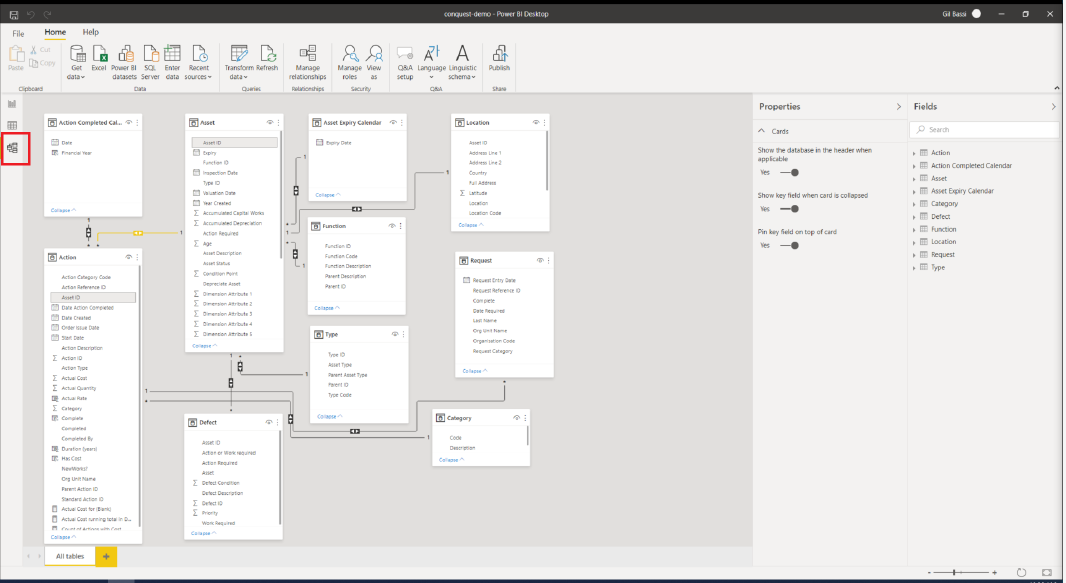Viewport: 1066px width, 583px height.
Task: Open the File menu
Action: point(18,33)
